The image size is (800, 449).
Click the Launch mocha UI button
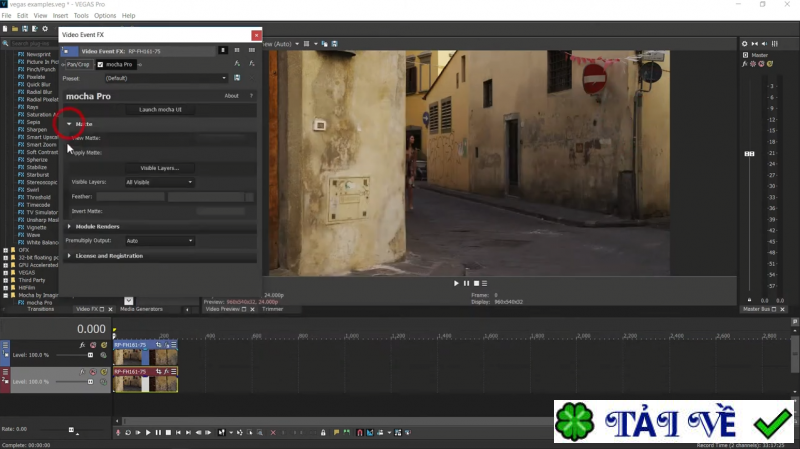point(160,109)
